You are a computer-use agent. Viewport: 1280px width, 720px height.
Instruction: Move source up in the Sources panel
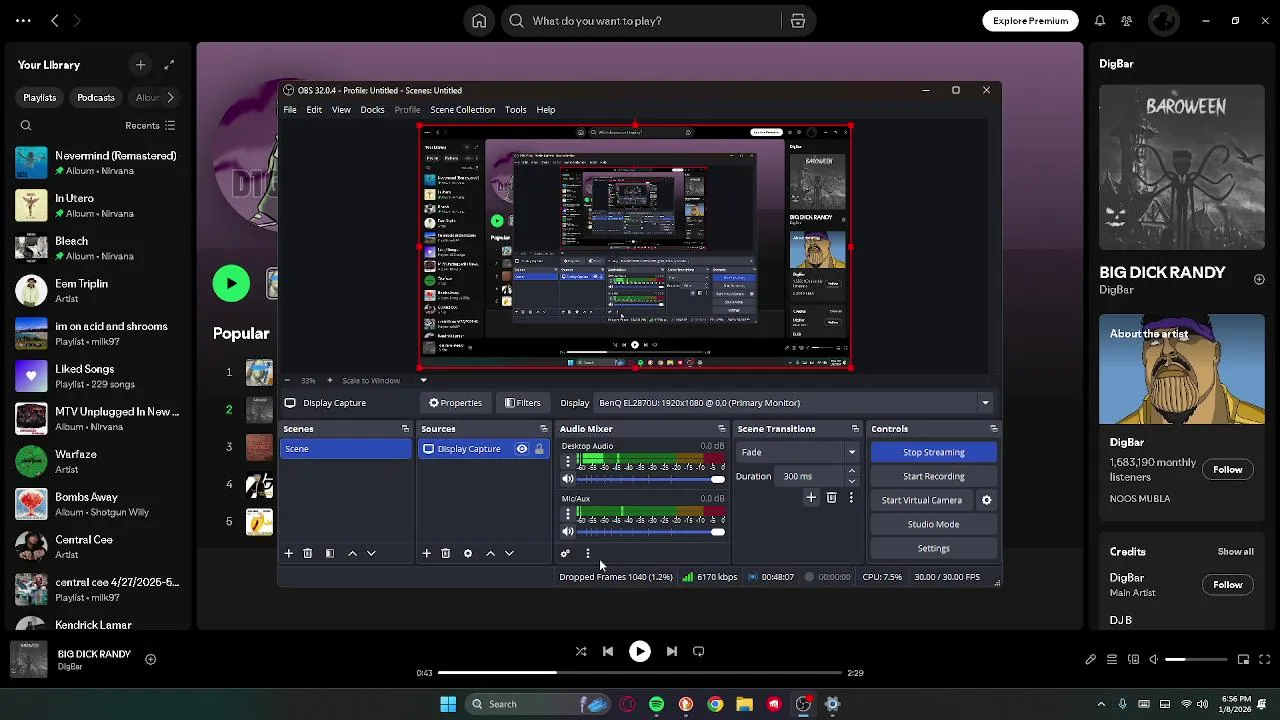[x=490, y=553]
